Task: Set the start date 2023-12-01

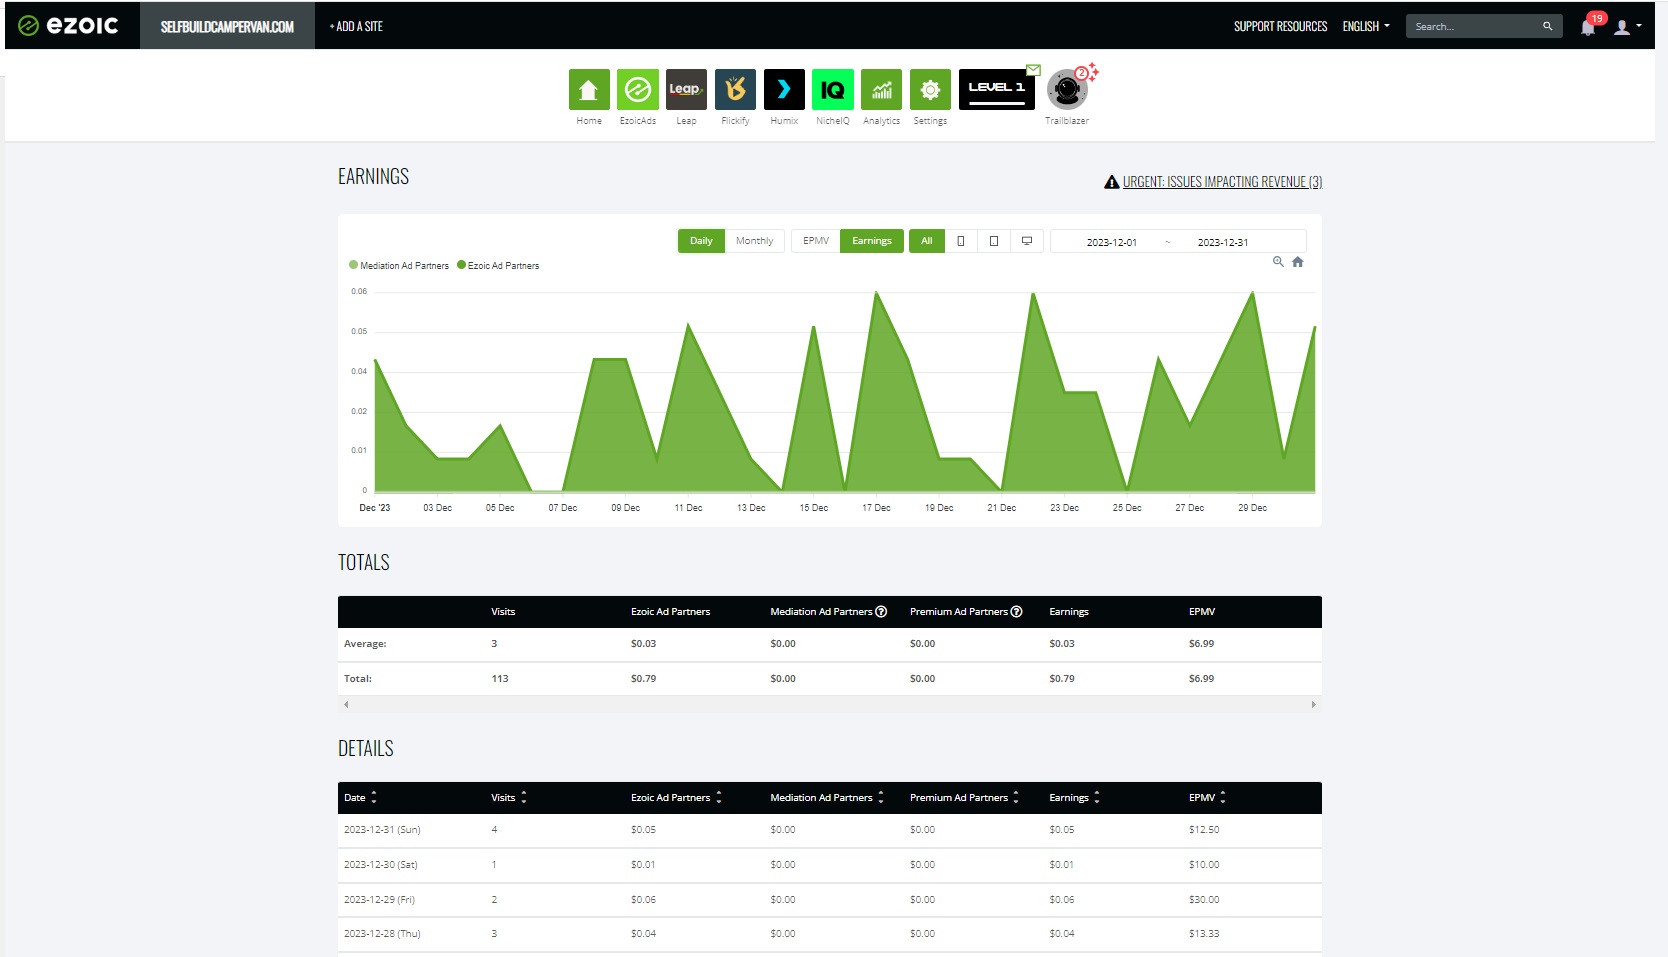Action: point(1111,242)
